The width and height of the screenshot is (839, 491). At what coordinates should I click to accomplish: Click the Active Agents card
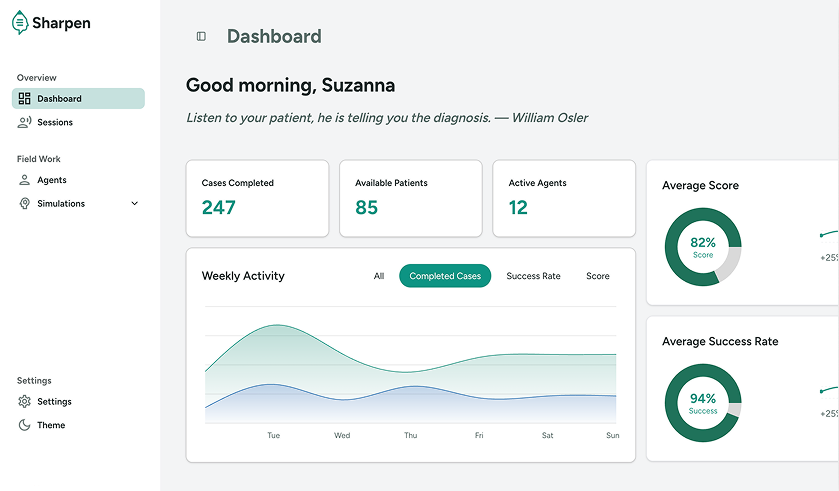(x=564, y=198)
